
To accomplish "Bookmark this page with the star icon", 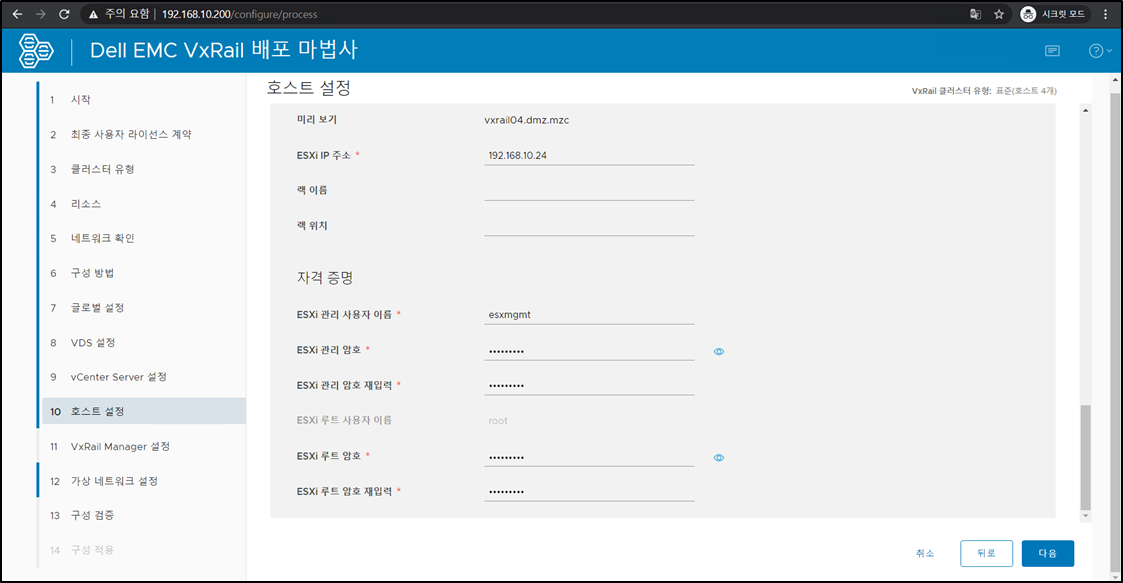I will point(999,14).
